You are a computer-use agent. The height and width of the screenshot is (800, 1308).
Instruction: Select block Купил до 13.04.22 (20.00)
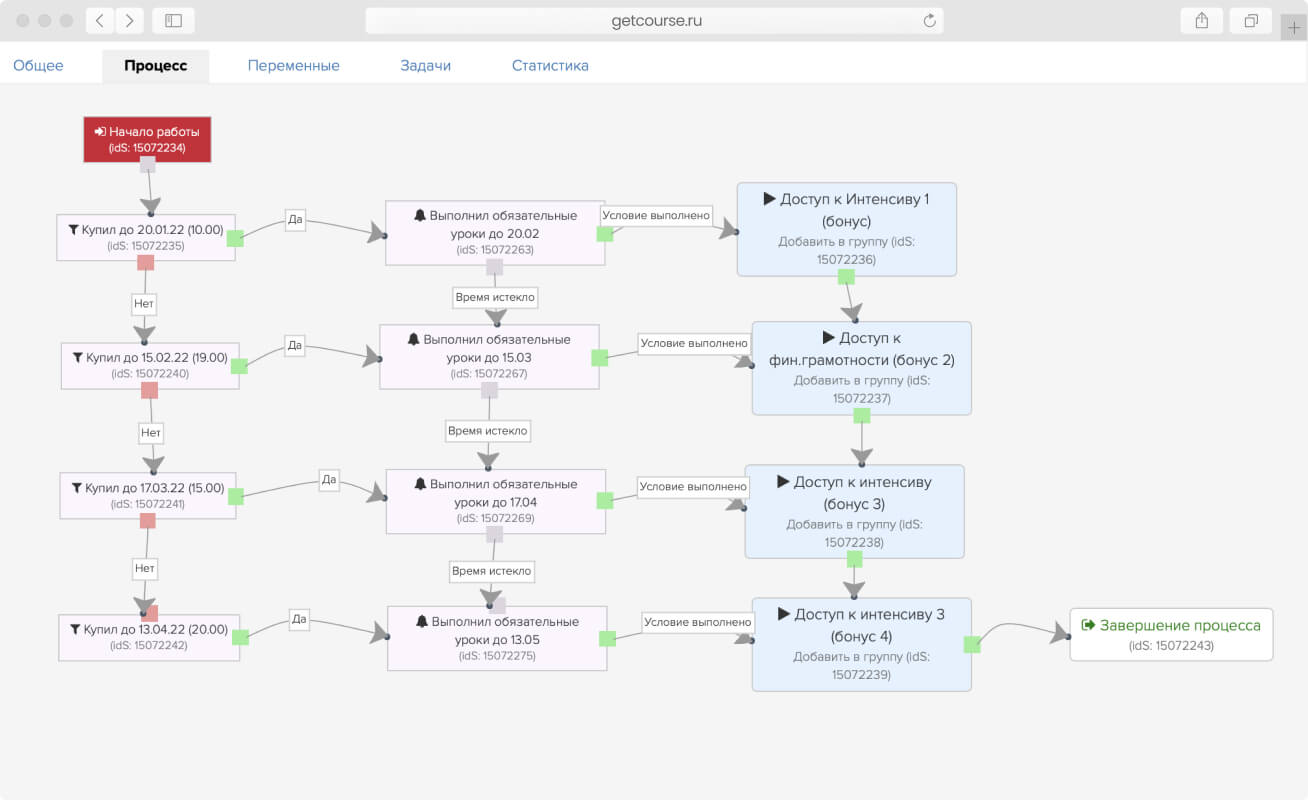(x=148, y=637)
